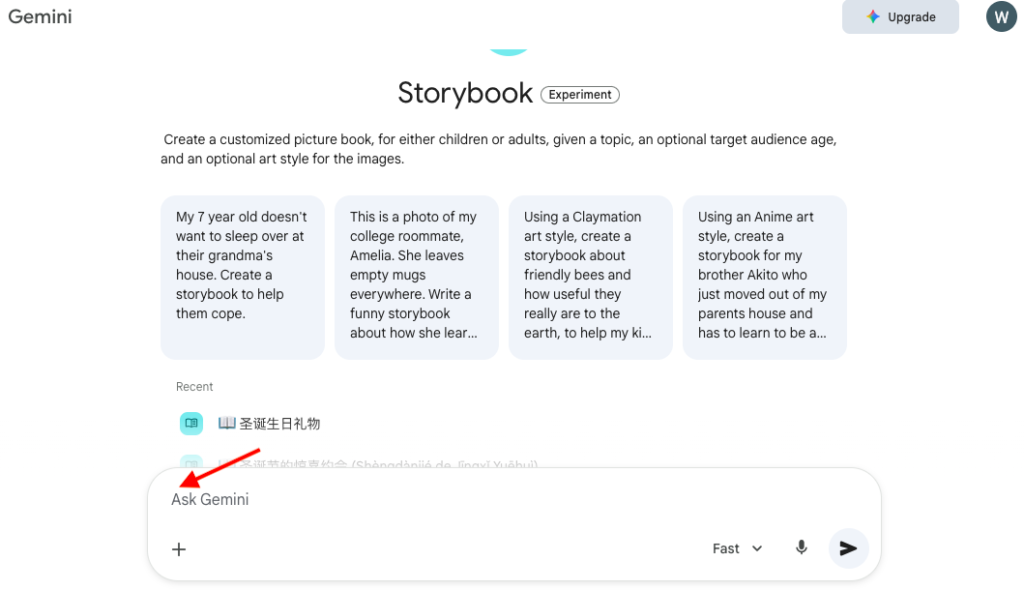Click the Gemini logo
The width and height of the screenshot is (1024, 591).
[40, 16]
